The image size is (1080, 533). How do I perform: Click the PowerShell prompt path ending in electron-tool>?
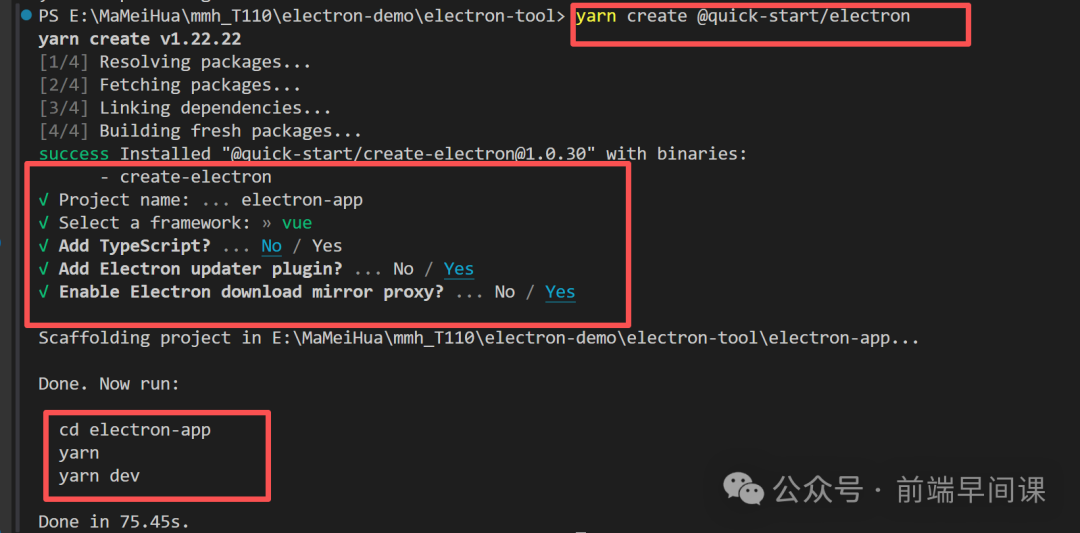(302, 16)
